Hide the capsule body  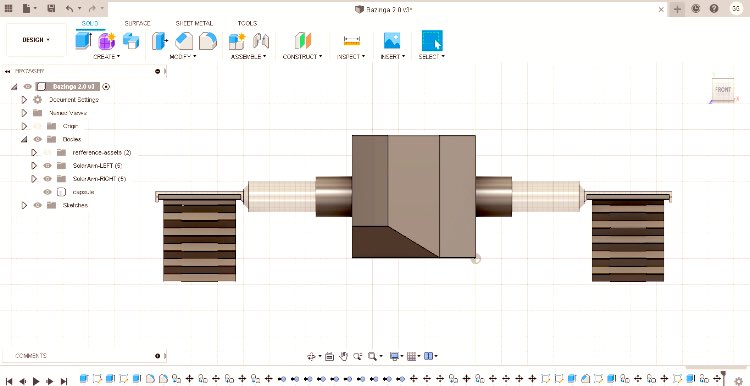47,192
